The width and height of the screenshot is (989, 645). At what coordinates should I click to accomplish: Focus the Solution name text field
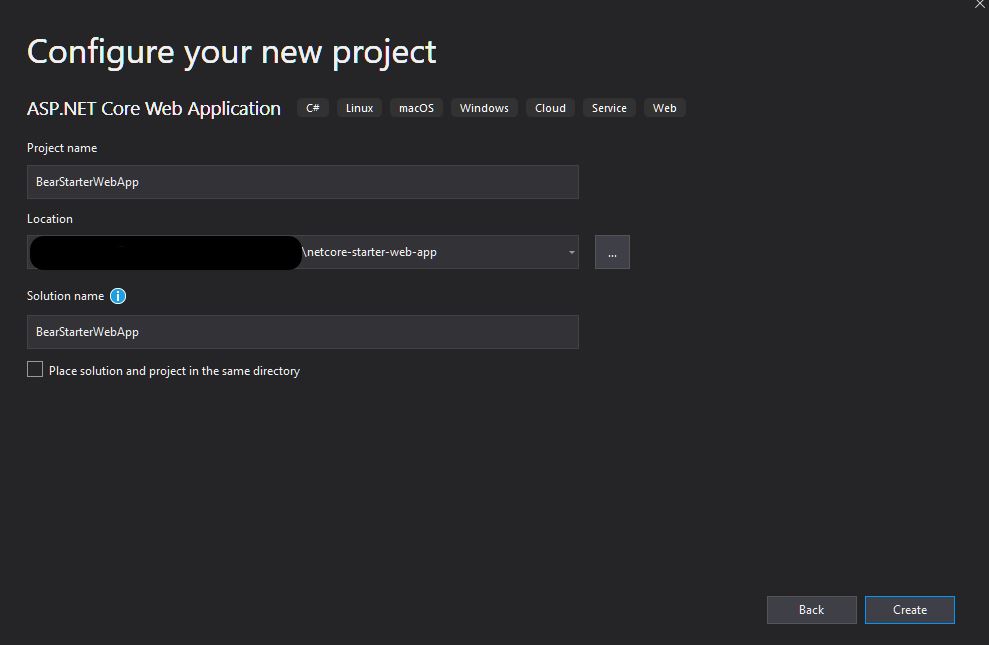click(x=302, y=332)
